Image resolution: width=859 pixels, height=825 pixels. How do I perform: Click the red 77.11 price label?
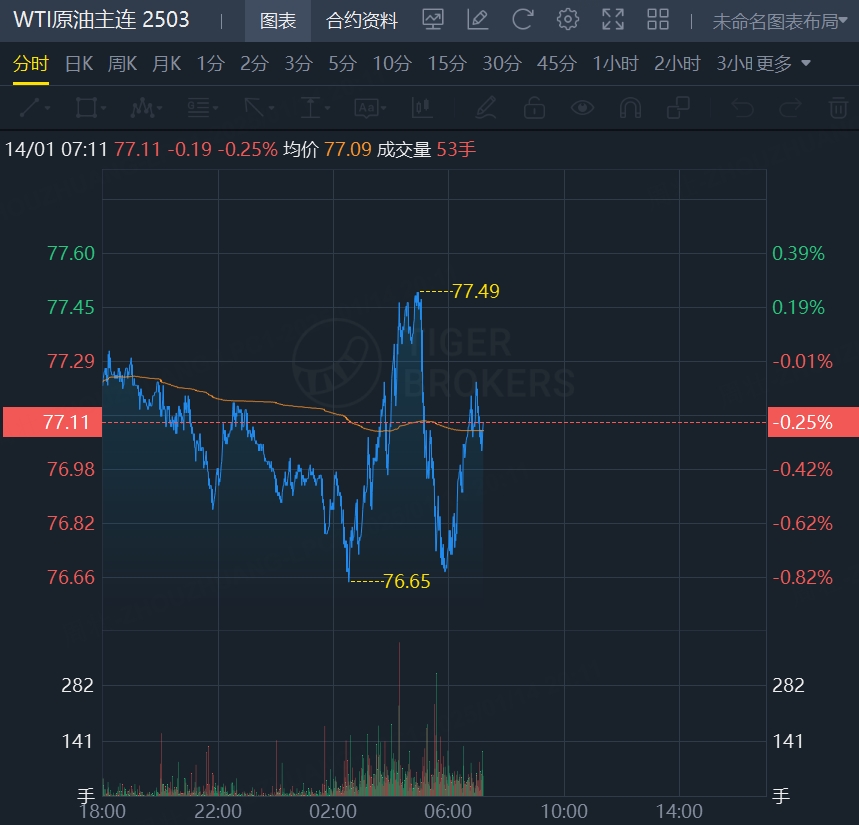coord(51,422)
